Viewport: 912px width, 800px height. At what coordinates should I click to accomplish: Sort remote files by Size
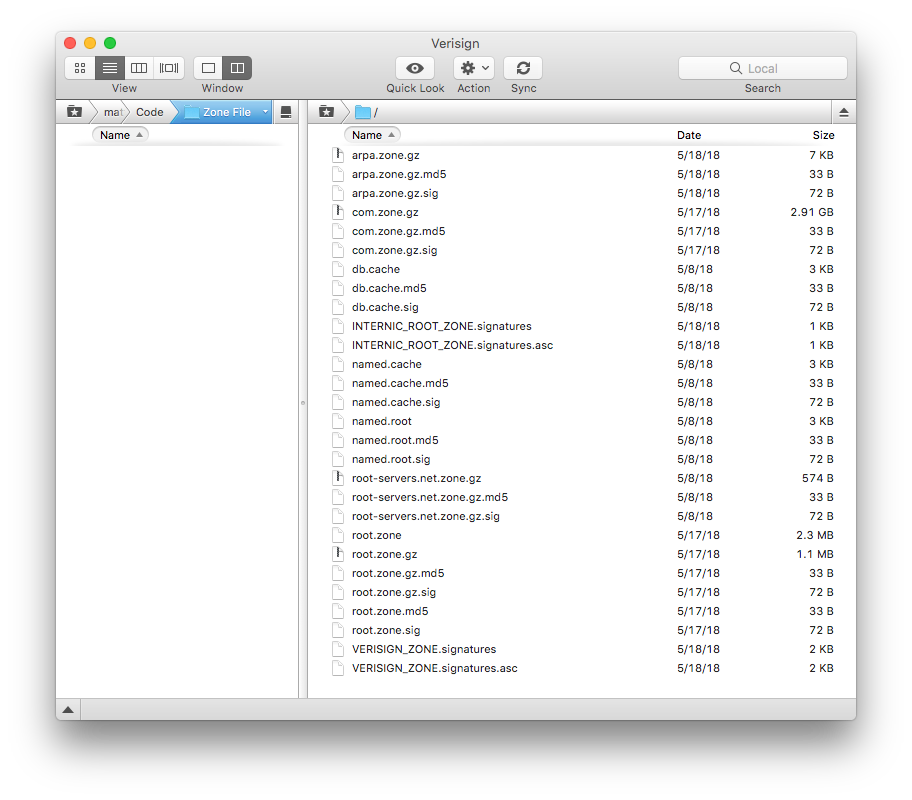[822, 134]
